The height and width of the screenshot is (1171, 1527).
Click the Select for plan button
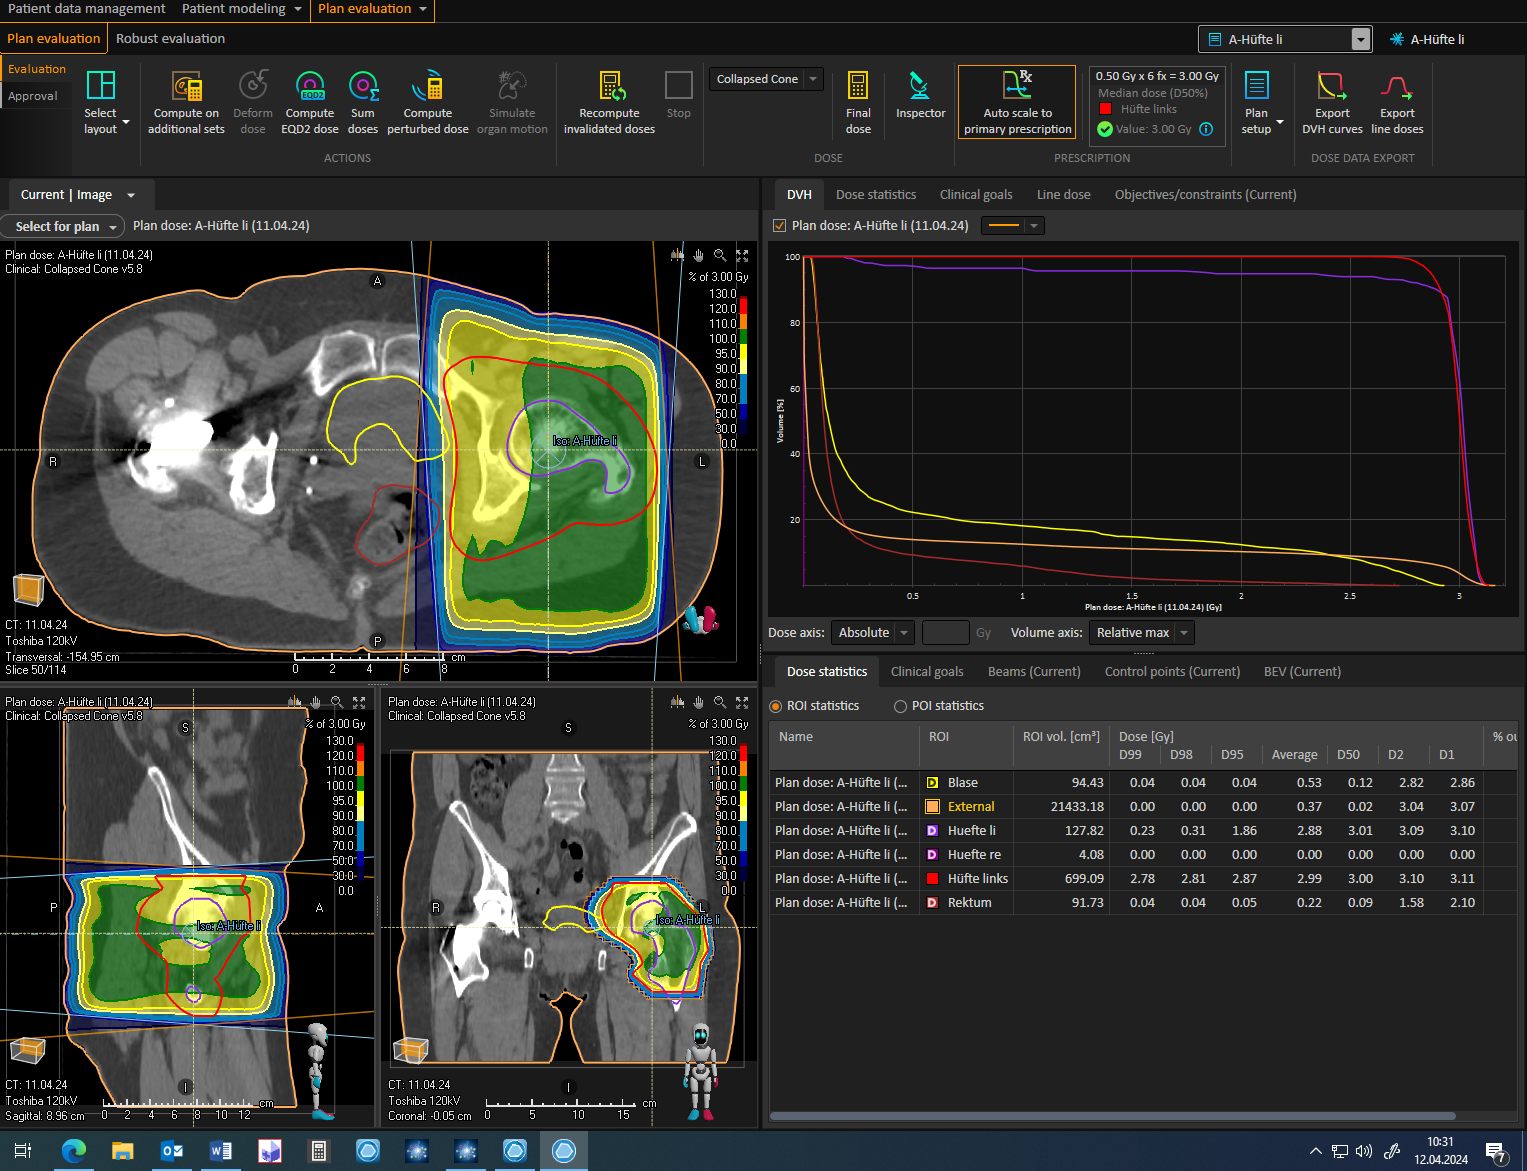62,226
